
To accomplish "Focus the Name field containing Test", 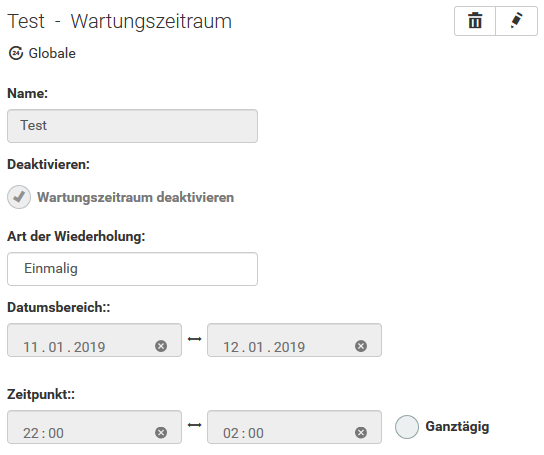I will [133, 126].
